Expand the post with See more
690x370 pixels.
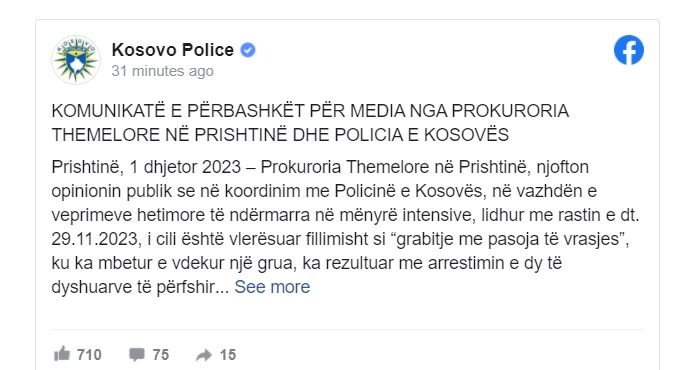(x=272, y=287)
